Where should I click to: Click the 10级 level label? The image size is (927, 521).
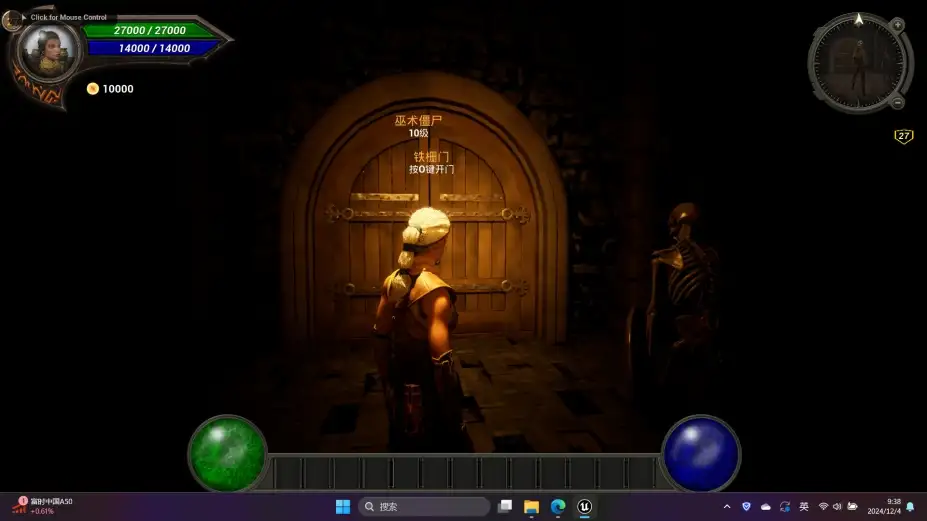point(419,133)
